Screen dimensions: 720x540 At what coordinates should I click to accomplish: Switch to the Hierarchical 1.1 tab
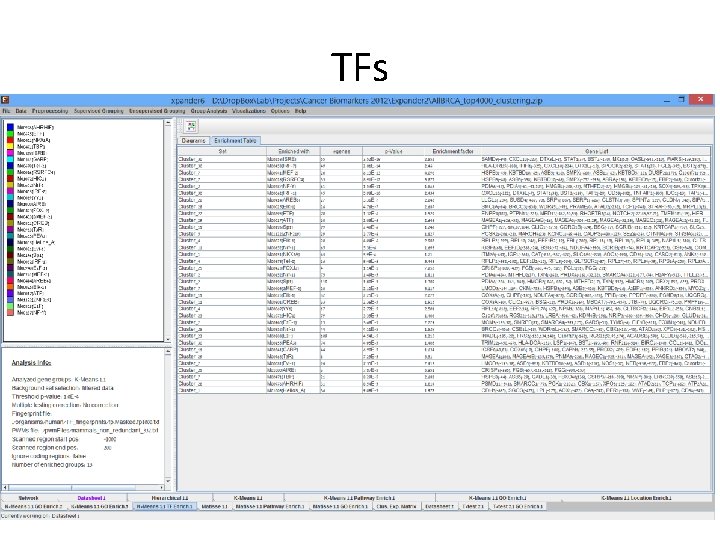click(170, 498)
